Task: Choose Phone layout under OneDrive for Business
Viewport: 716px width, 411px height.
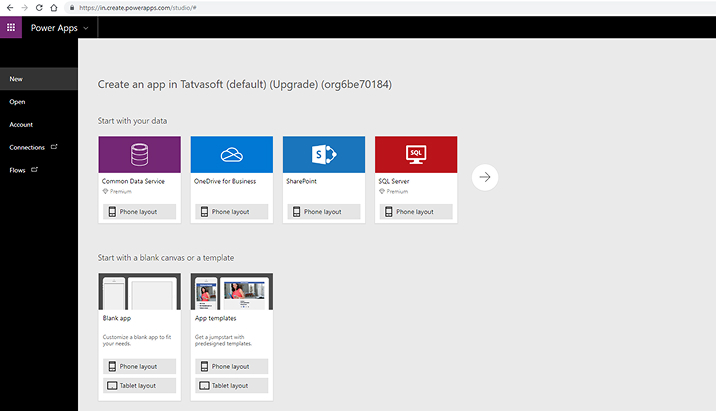Action: 232,212
